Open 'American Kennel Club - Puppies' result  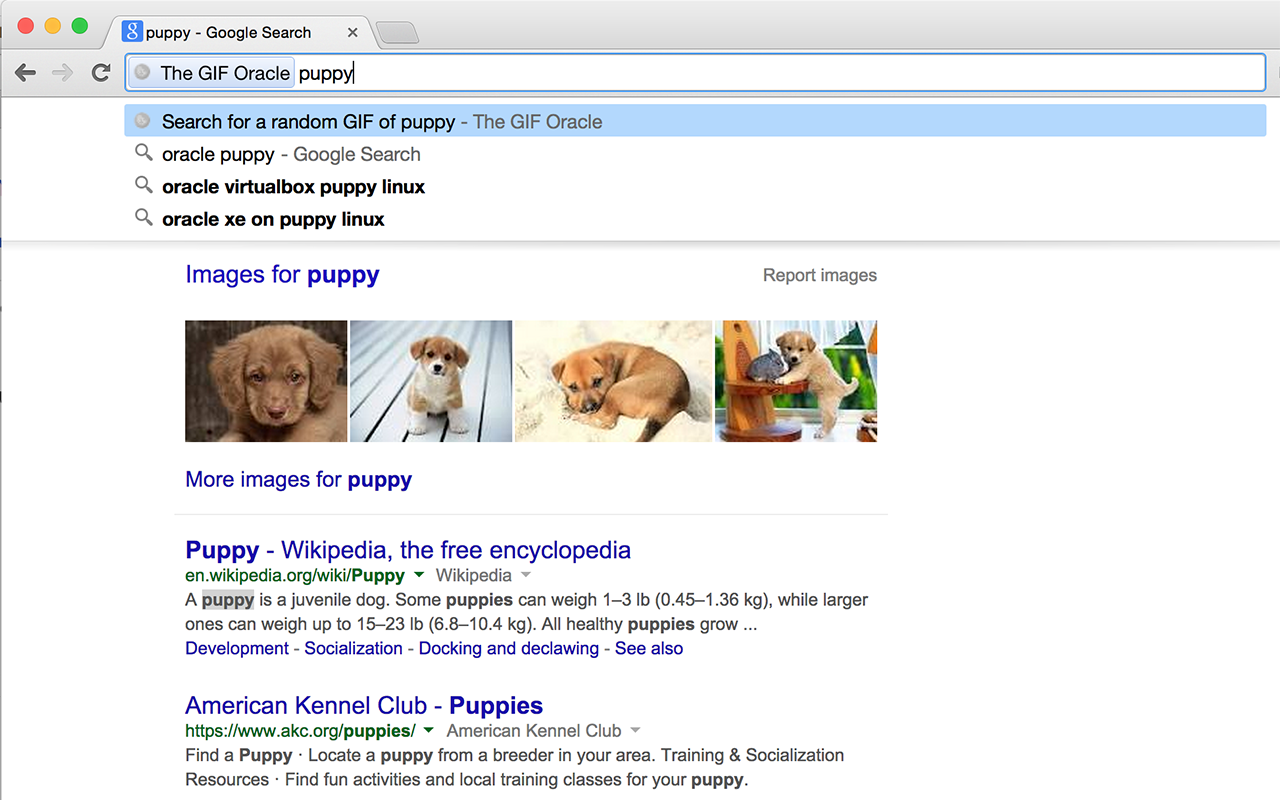tap(364, 705)
